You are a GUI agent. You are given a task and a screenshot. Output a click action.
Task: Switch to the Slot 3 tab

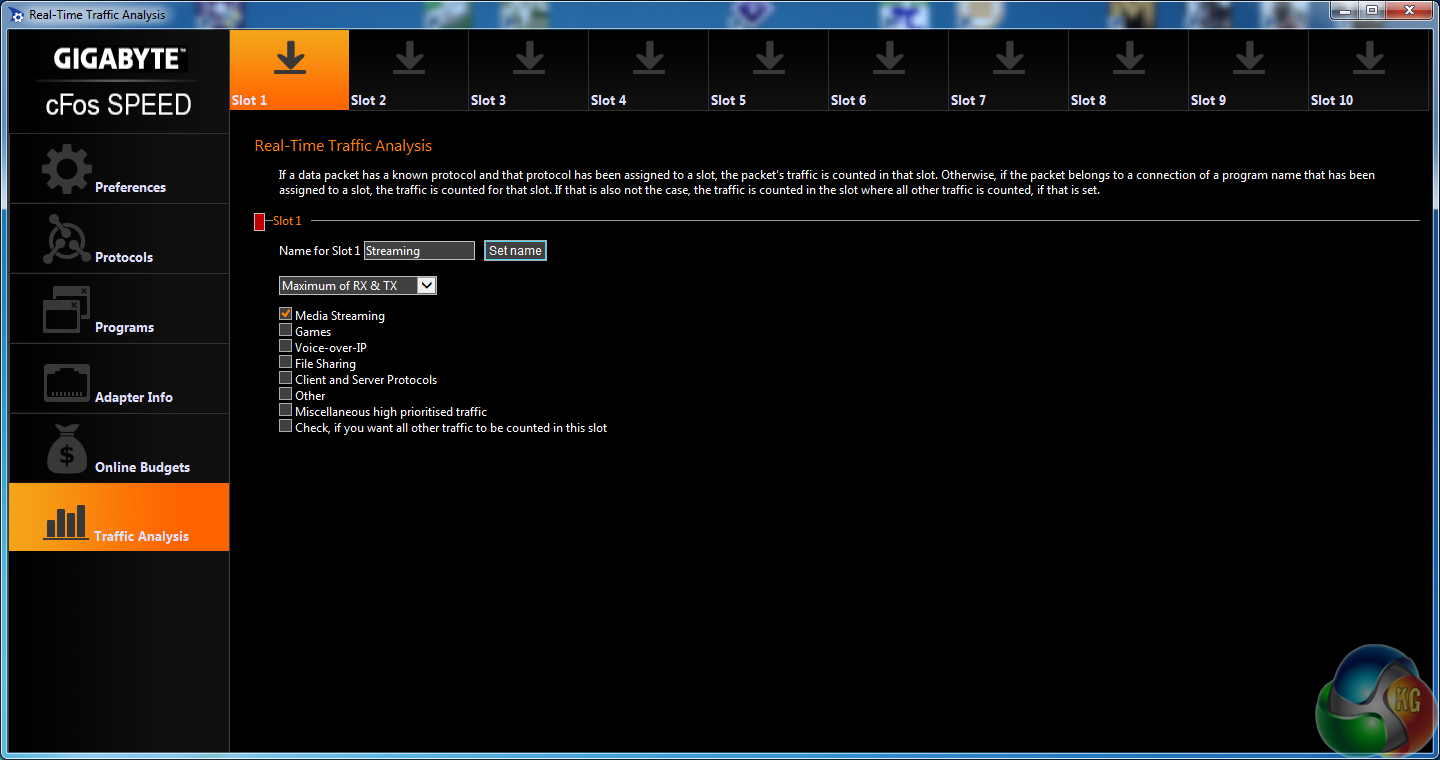pos(529,70)
